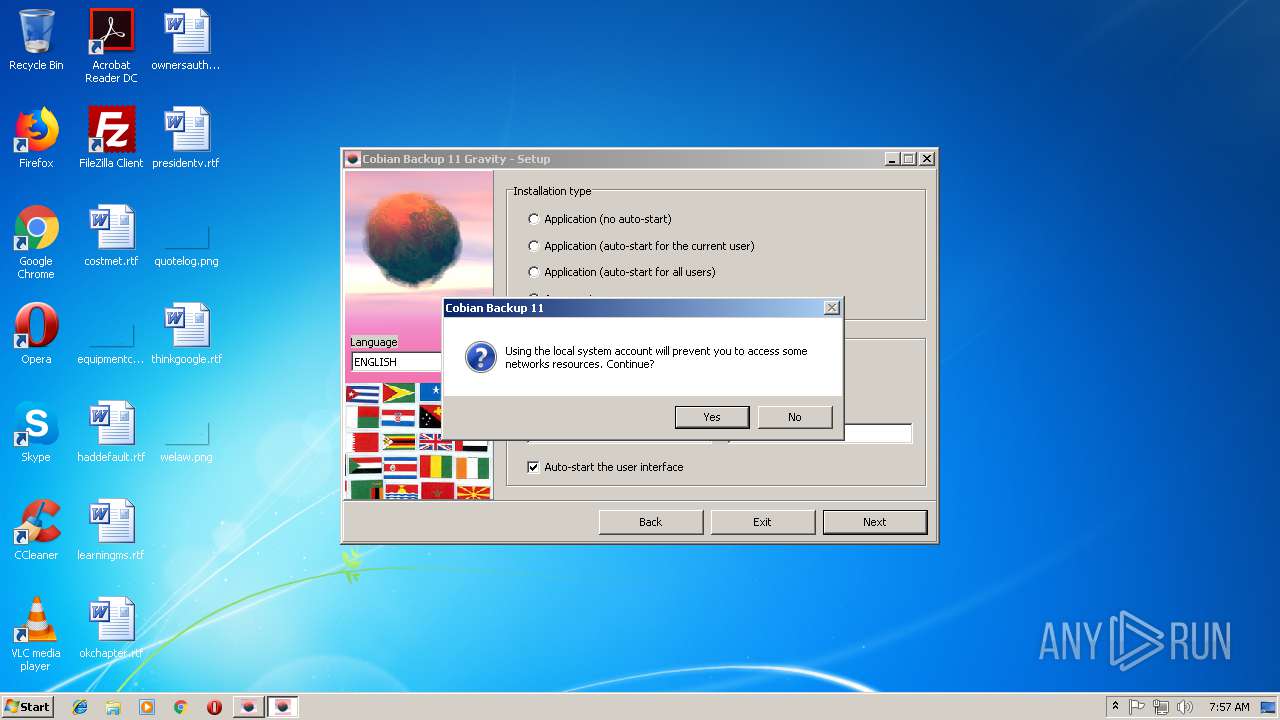Click the Back button in Setup
This screenshot has width=1280, height=720.
point(651,522)
